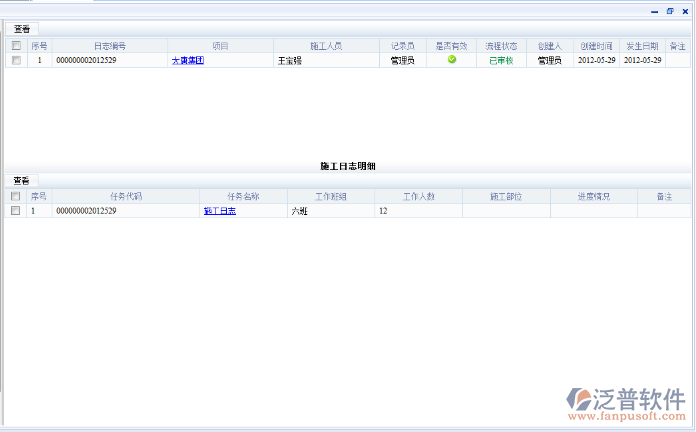Click the green valid-status check icon
Image resolution: width=696 pixels, height=432 pixels.
pyautogui.click(x=452, y=60)
